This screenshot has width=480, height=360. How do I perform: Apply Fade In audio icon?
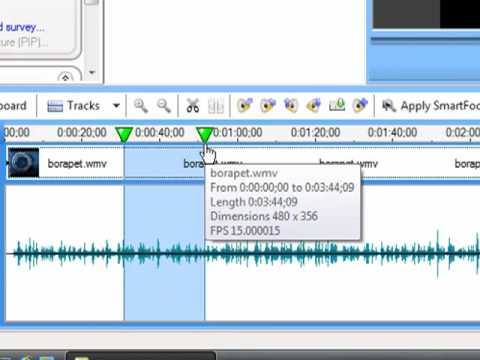[x=245, y=105]
